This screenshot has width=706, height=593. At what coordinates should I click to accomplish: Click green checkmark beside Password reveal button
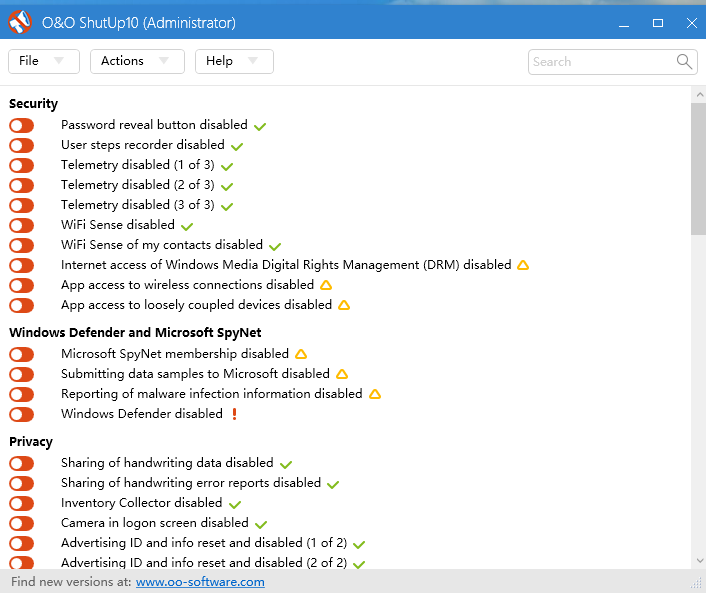coord(260,127)
